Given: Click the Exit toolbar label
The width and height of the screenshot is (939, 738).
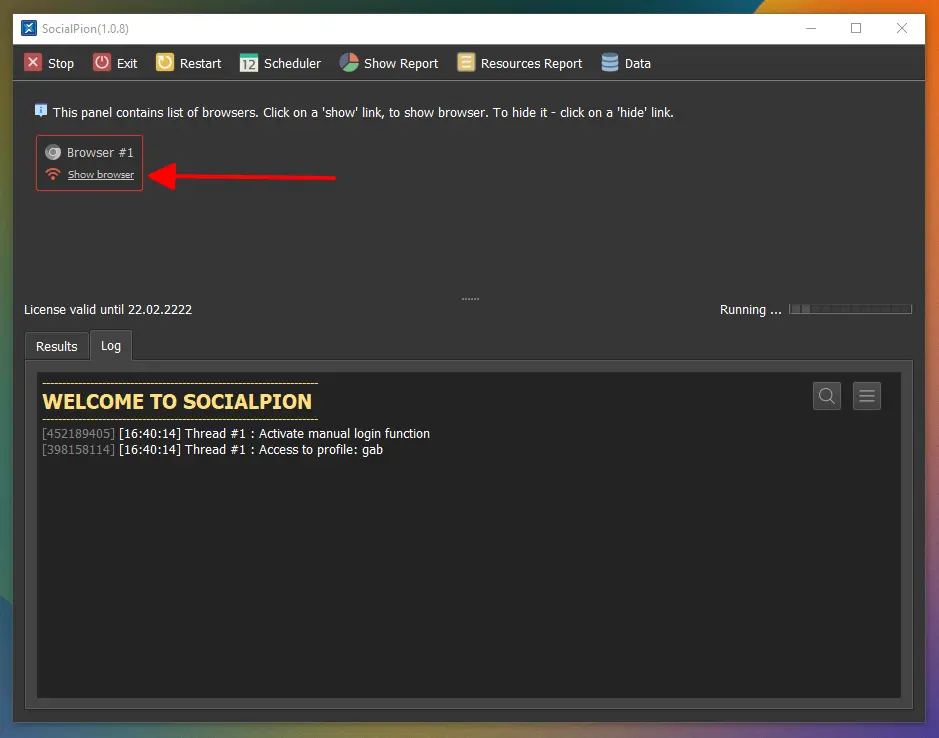Looking at the screenshot, I should tap(127, 63).
